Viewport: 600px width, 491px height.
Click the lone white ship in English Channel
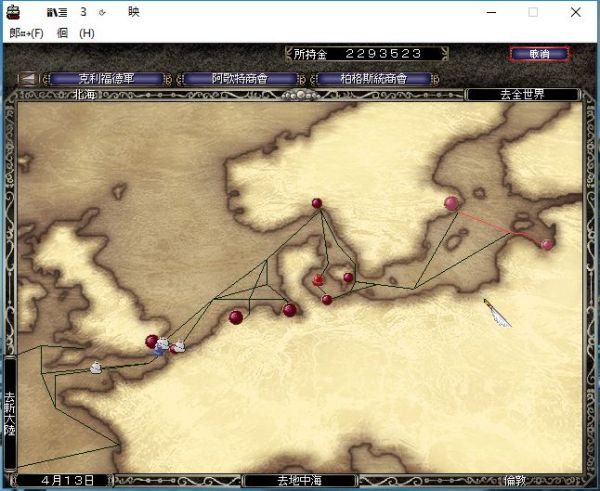96,367
